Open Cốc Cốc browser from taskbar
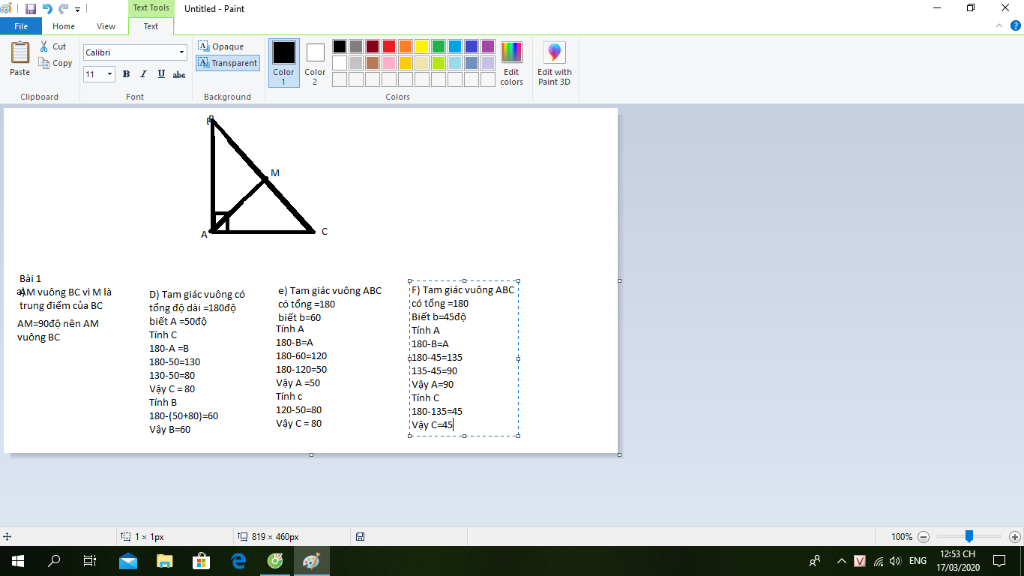Viewport: 1024px width, 576px height. [x=275, y=561]
